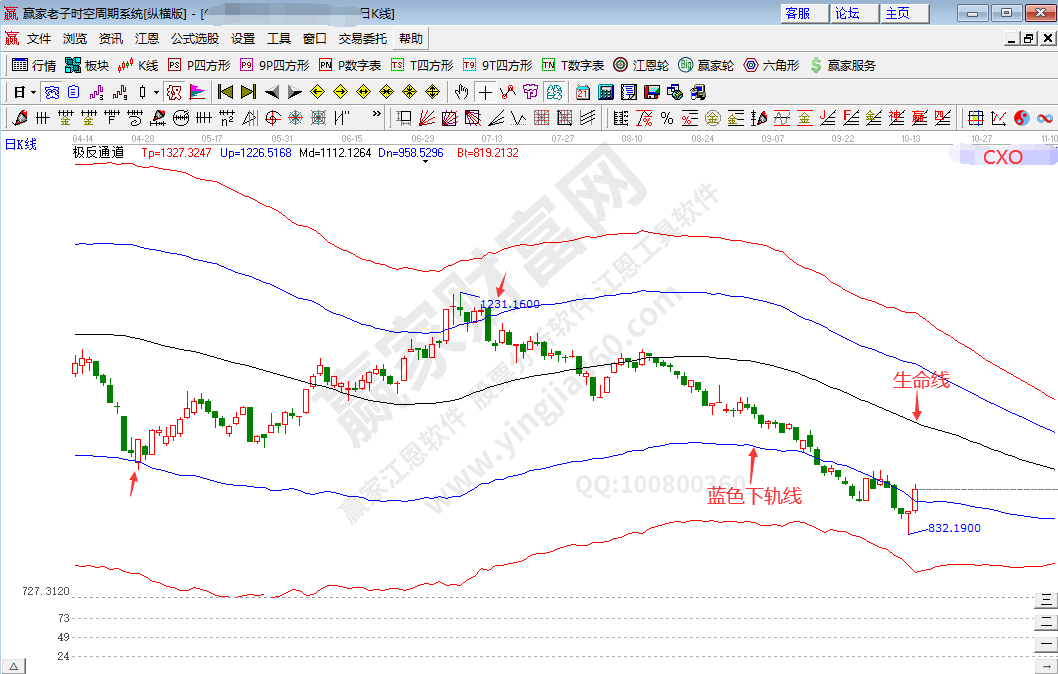Image resolution: width=1058 pixels, height=674 pixels.
Task: Click the 客服 button
Action: [x=803, y=13]
